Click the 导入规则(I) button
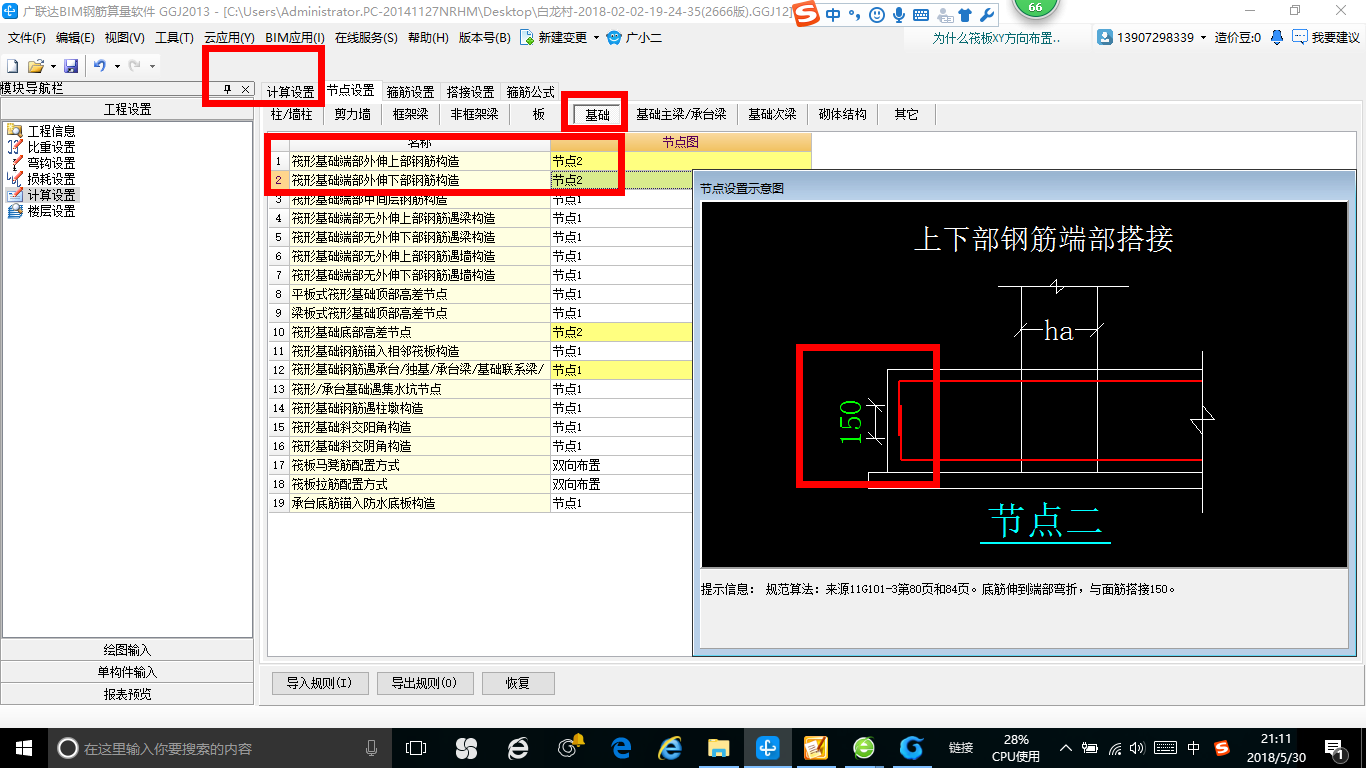The image size is (1366, 768). click(320, 684)
